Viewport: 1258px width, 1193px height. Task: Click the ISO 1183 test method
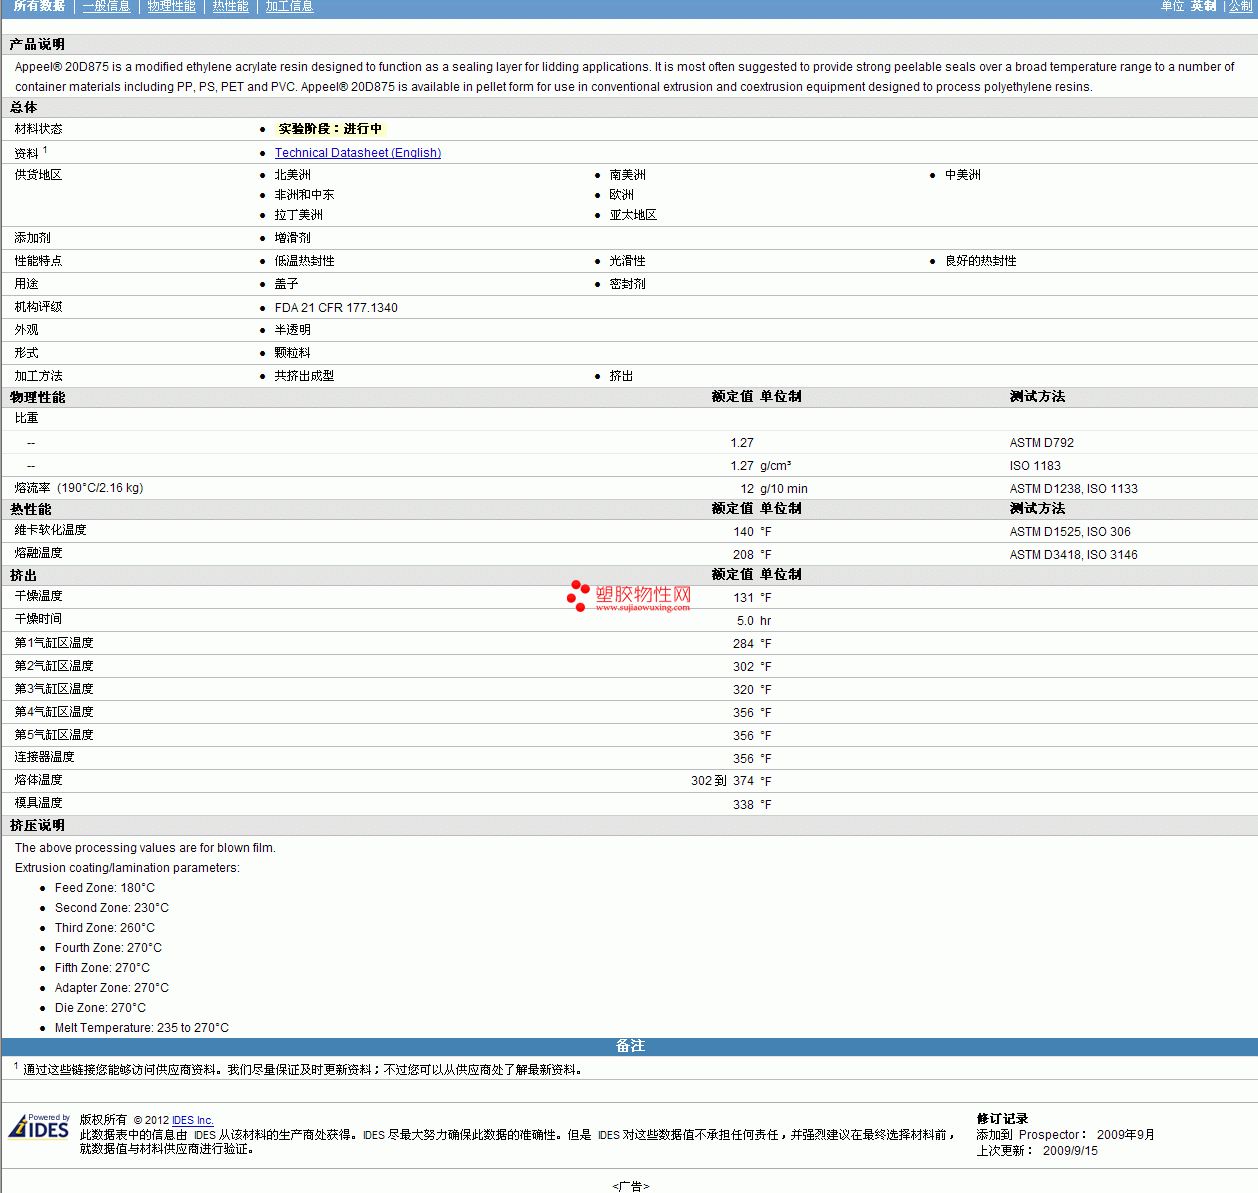pos(1035,466)
